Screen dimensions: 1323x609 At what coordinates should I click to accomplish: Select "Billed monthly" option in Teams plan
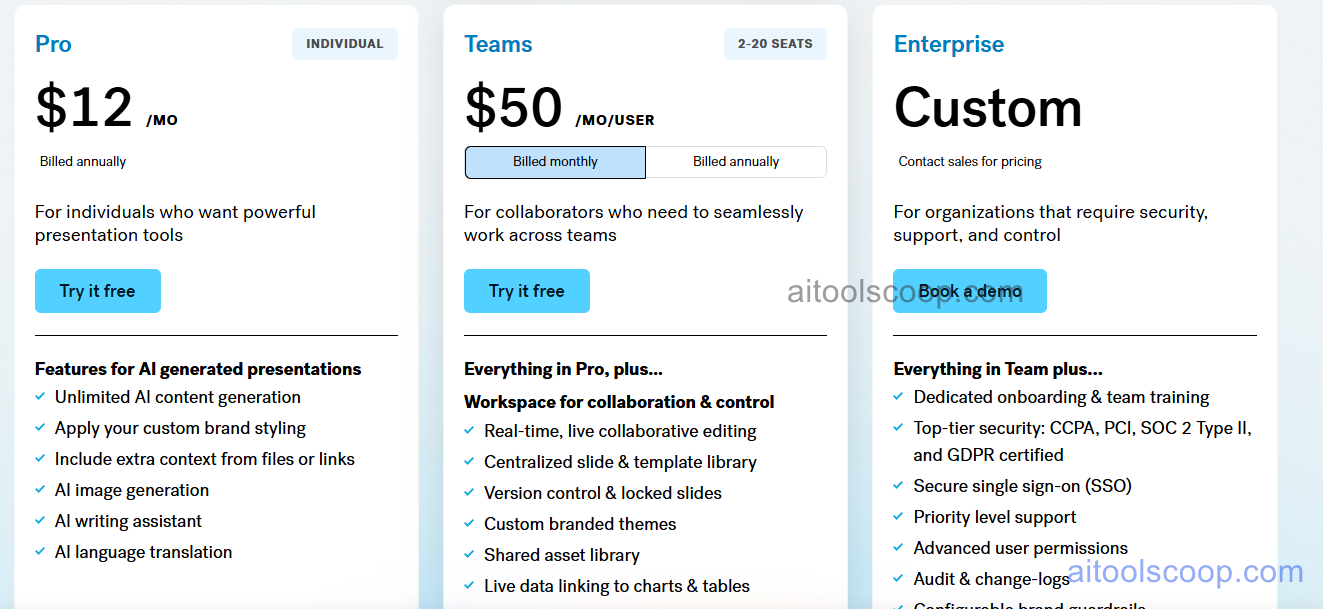pos(555,162)
